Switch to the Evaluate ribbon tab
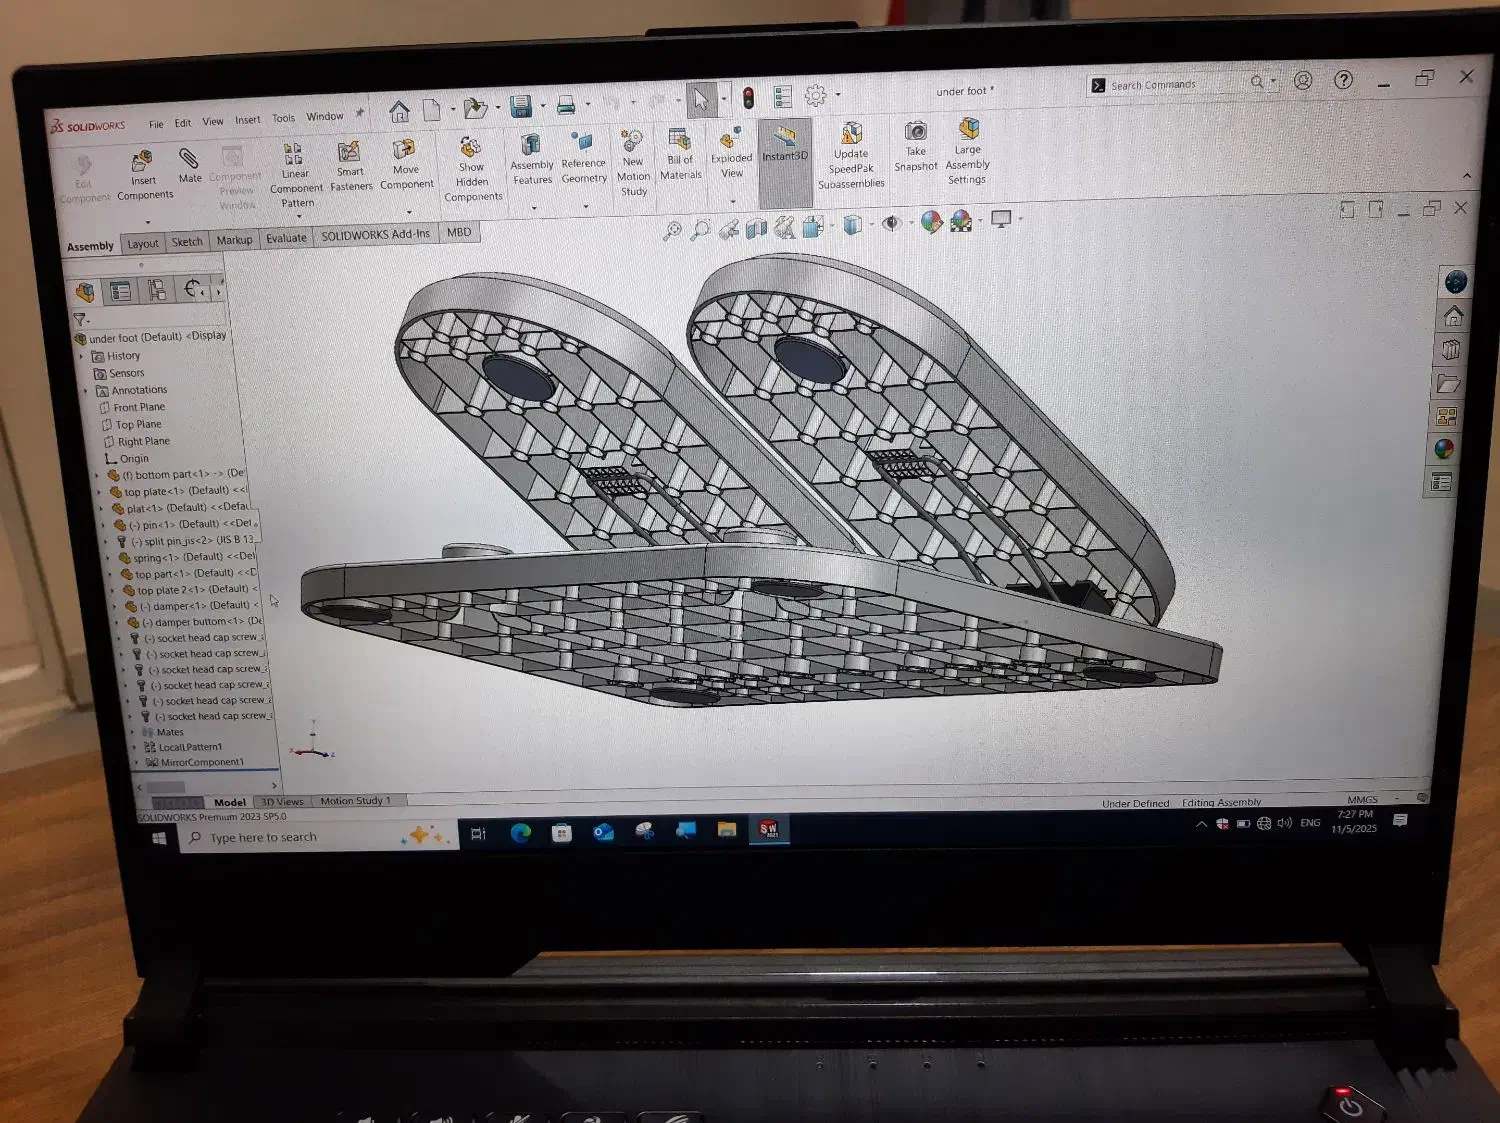Screen dimensions: 1500x1123 pos(286,238)
